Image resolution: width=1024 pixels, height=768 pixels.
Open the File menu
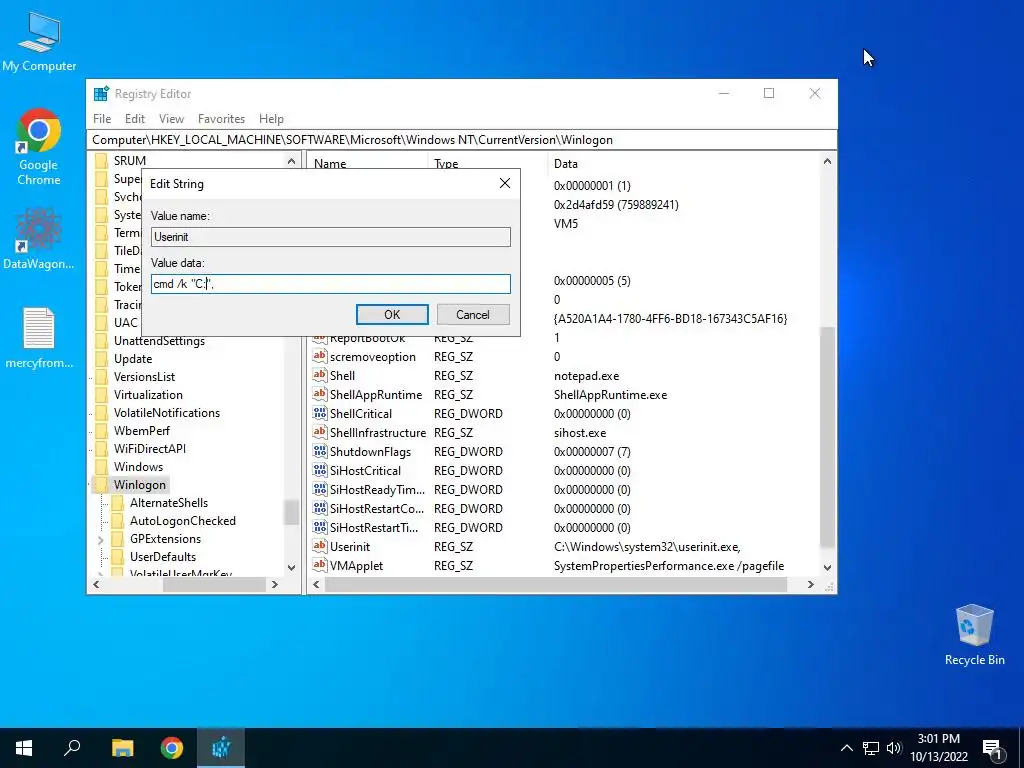click(x=102, y=119)
